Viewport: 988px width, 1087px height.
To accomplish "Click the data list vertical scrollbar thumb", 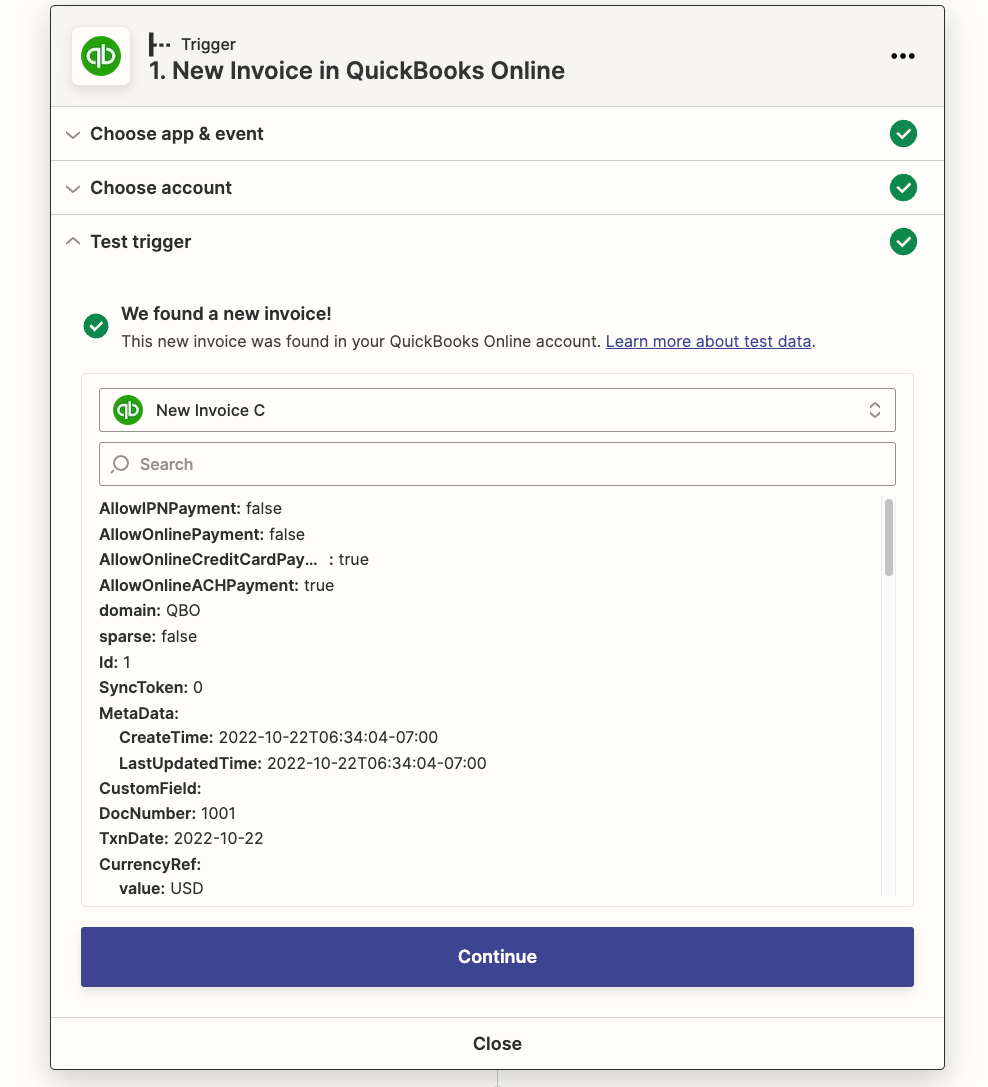I will pos(888,537).
